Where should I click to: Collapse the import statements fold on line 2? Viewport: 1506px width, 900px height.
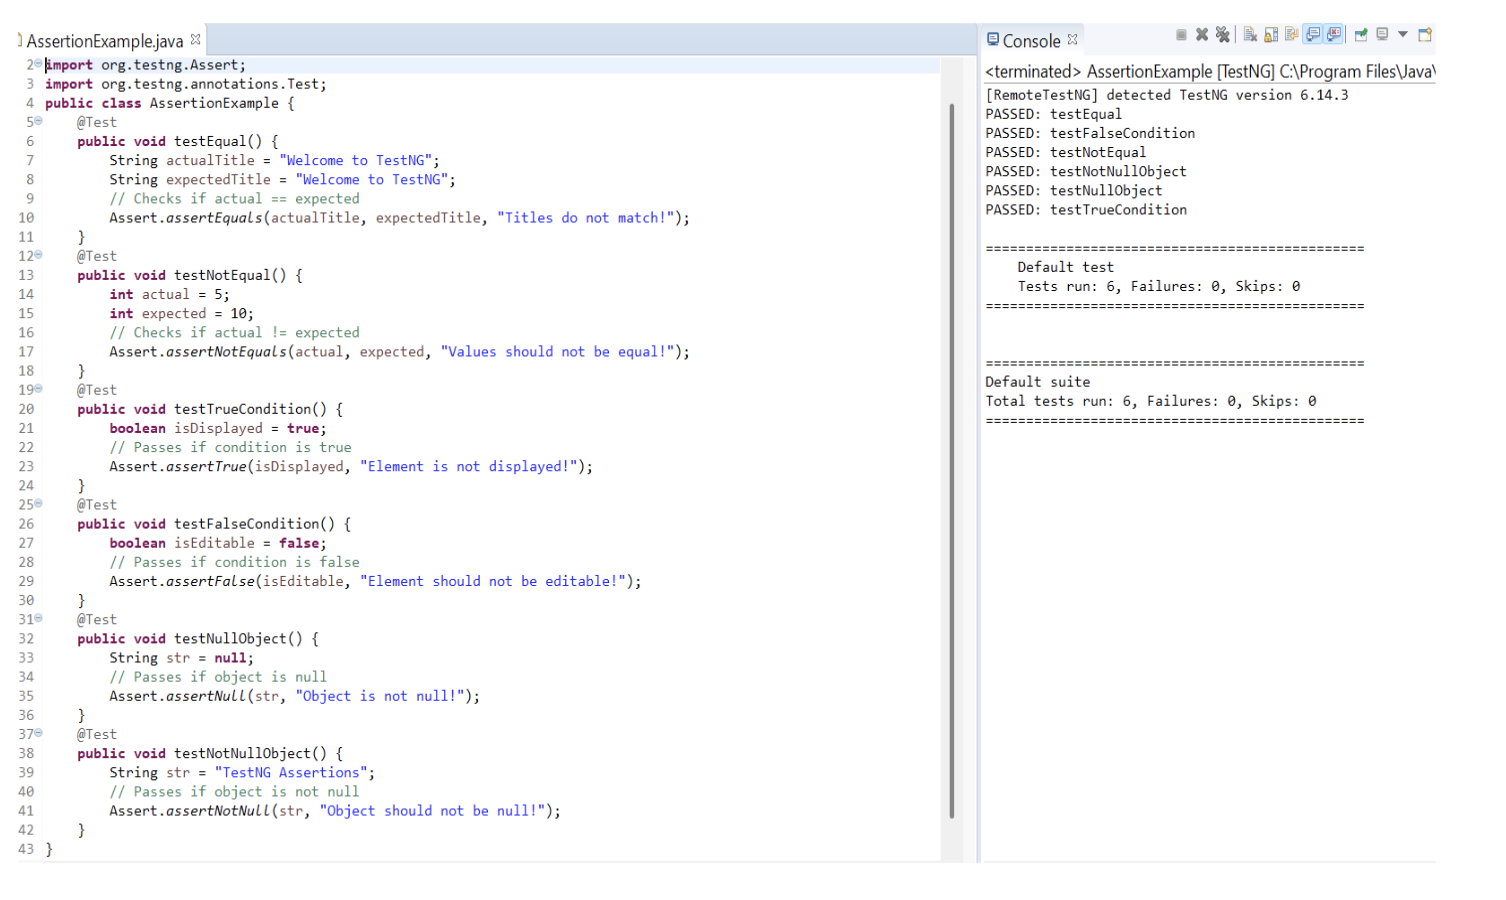coord(38,64)
